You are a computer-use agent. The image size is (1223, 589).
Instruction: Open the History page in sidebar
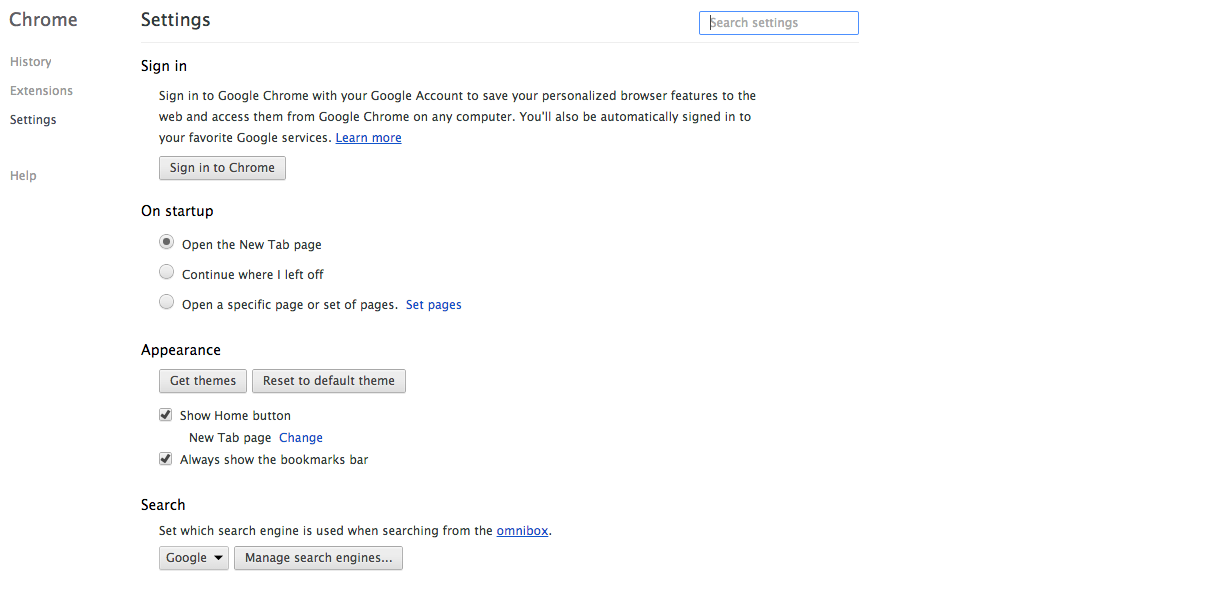30,62
